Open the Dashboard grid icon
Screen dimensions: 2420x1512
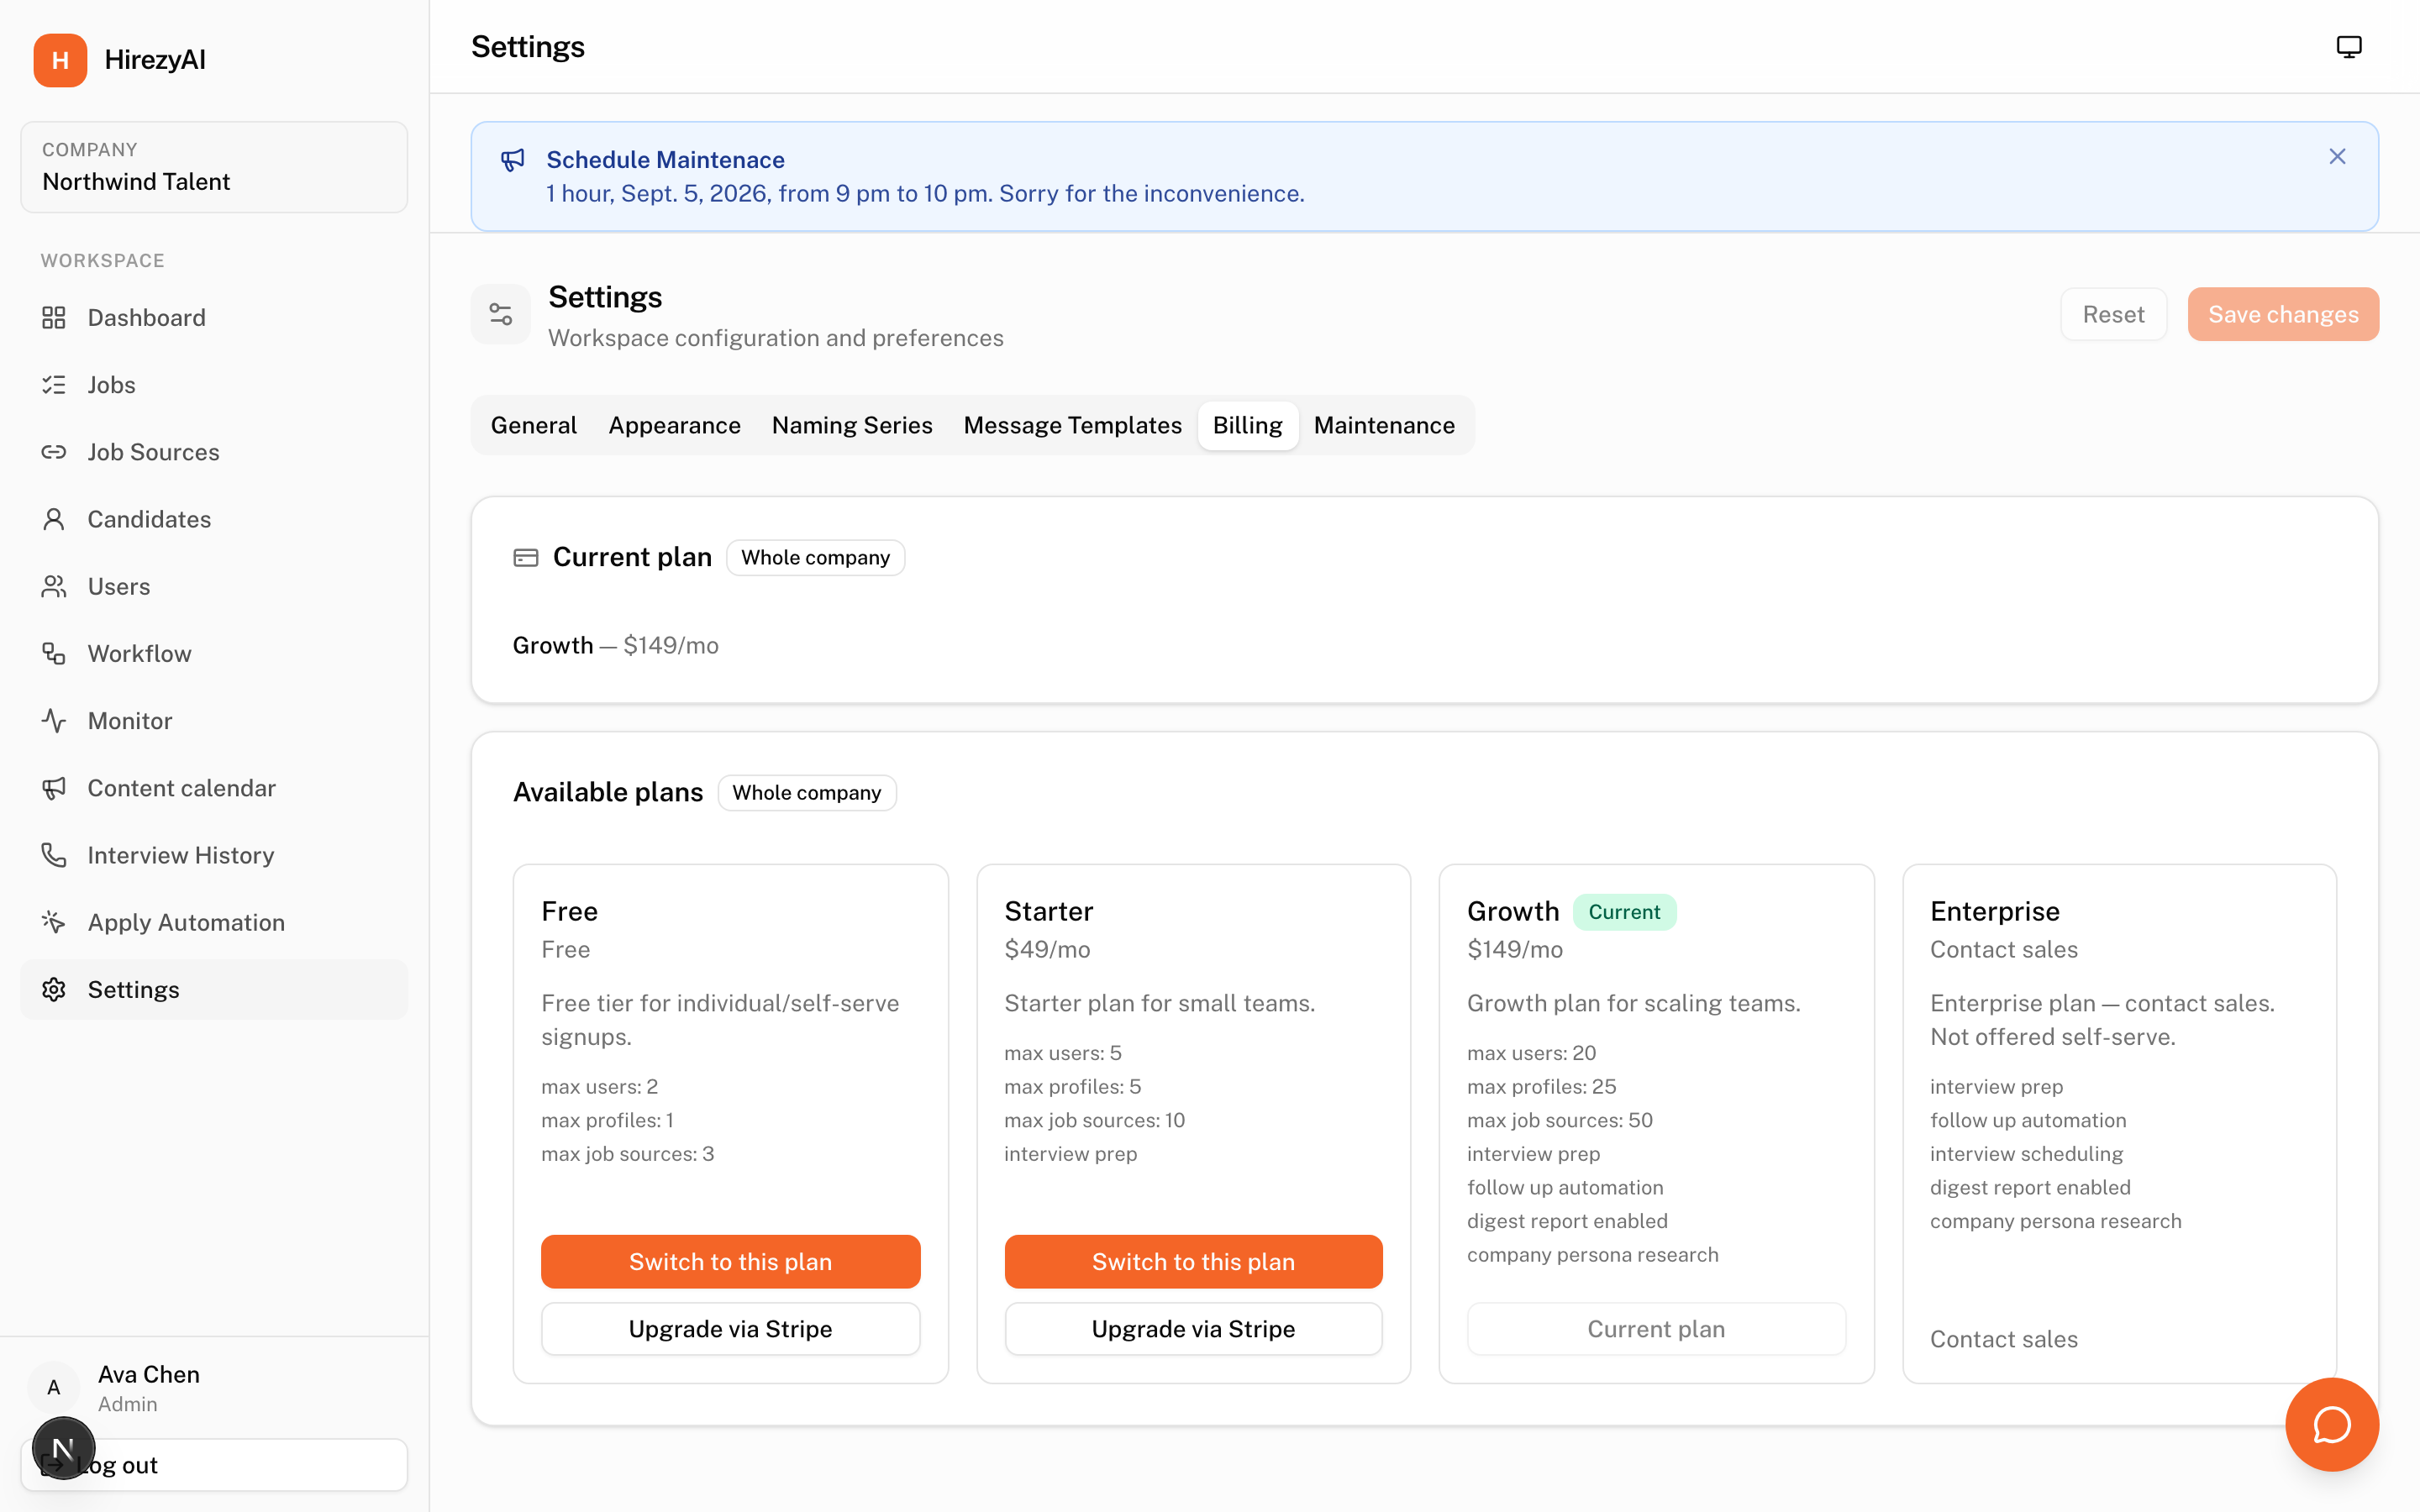54,318
